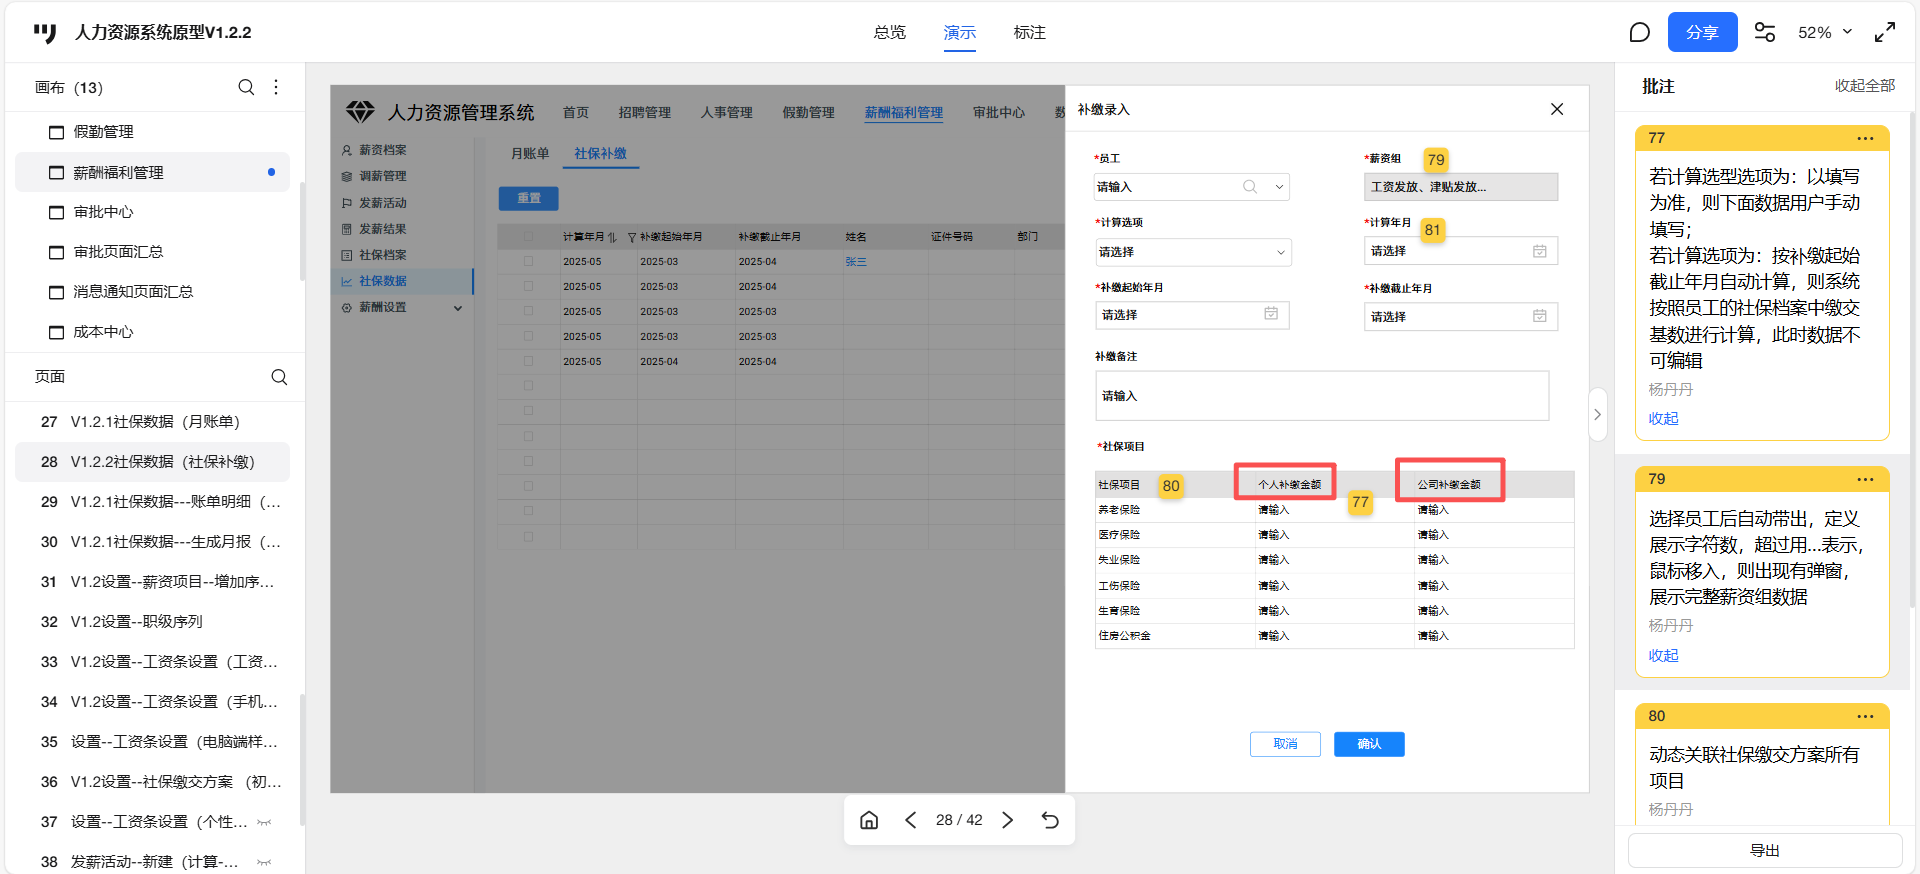Check the first row checkbox for 2025-05
1920x874 pixels.
click(x=528, y=261)
